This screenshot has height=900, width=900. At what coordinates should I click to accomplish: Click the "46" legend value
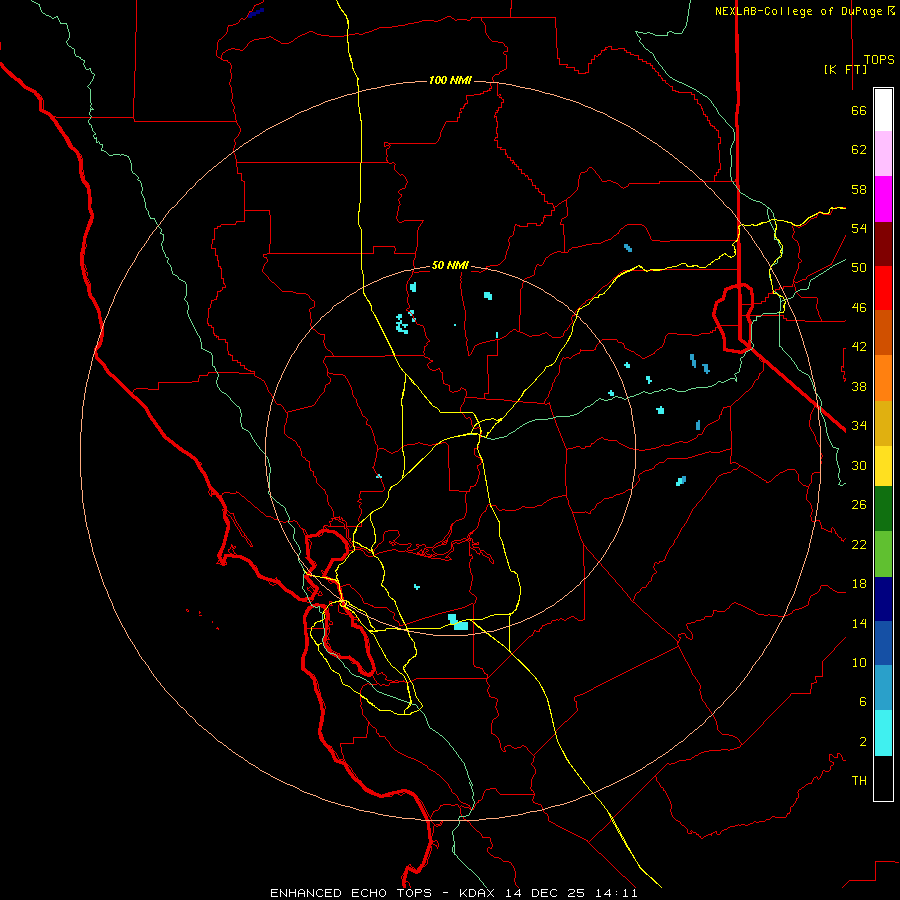click(x=859, y=308)
